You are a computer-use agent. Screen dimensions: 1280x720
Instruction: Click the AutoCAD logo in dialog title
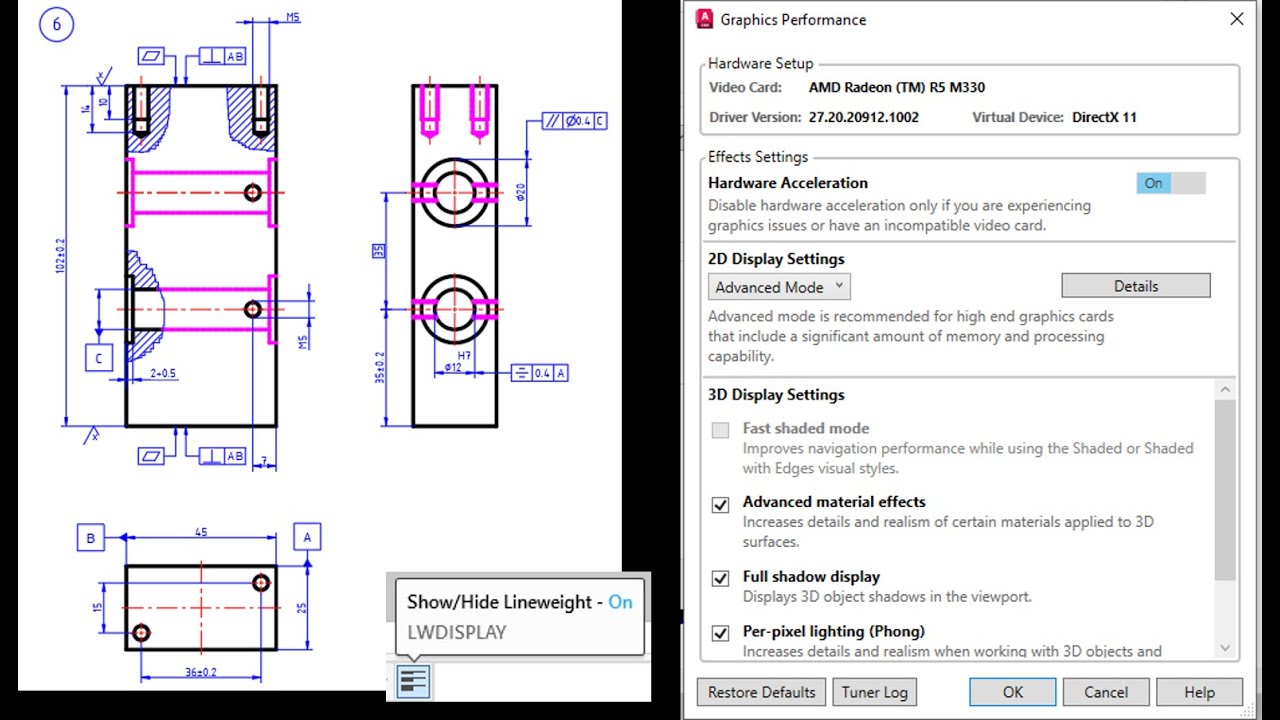point(704,19)
